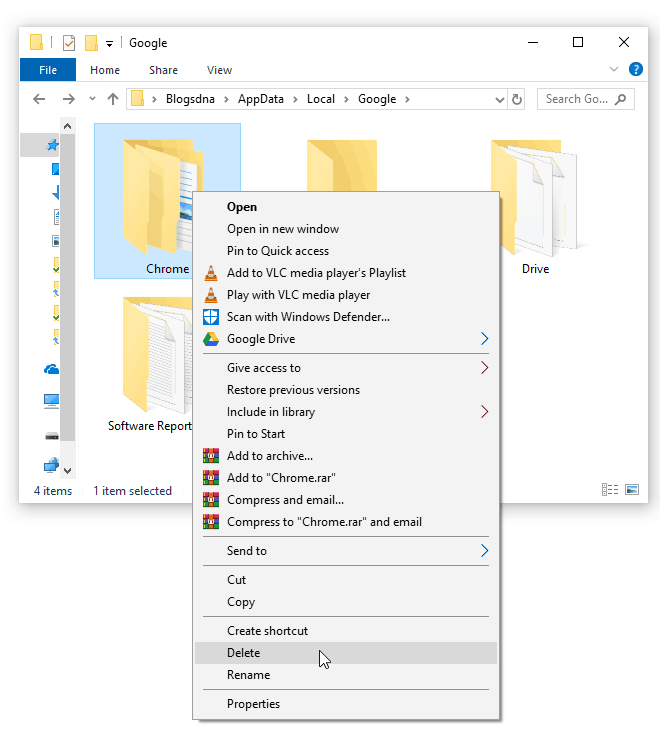660x732 pixels.
Task: Select the This PC monitor icon
Action: (x=51, y=401)
